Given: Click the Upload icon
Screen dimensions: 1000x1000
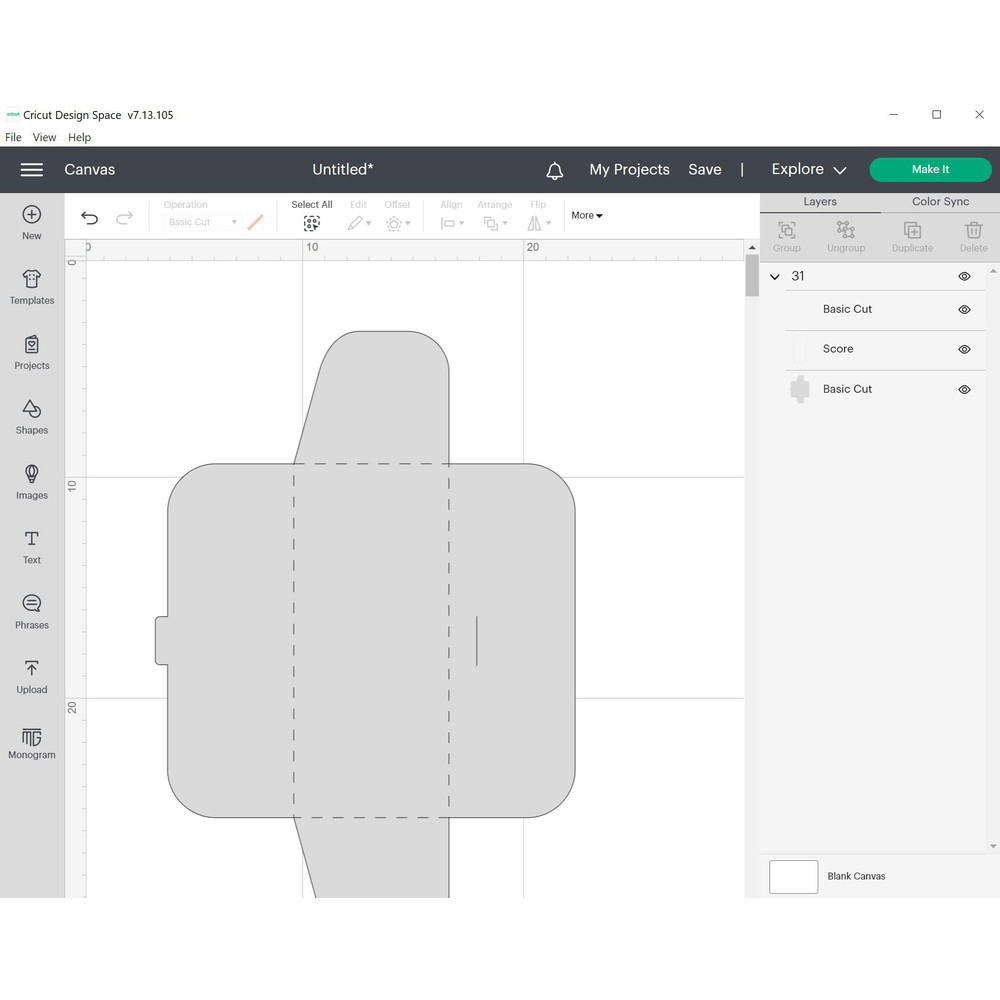Looking at the screenshot, I should tap(32, 670).
